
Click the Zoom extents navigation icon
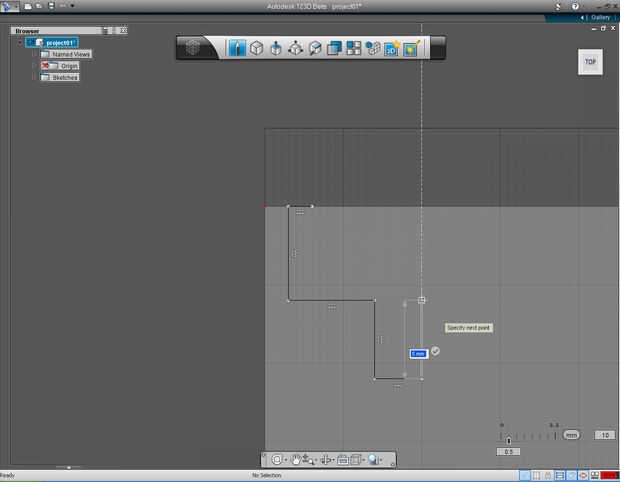(277, 459)
